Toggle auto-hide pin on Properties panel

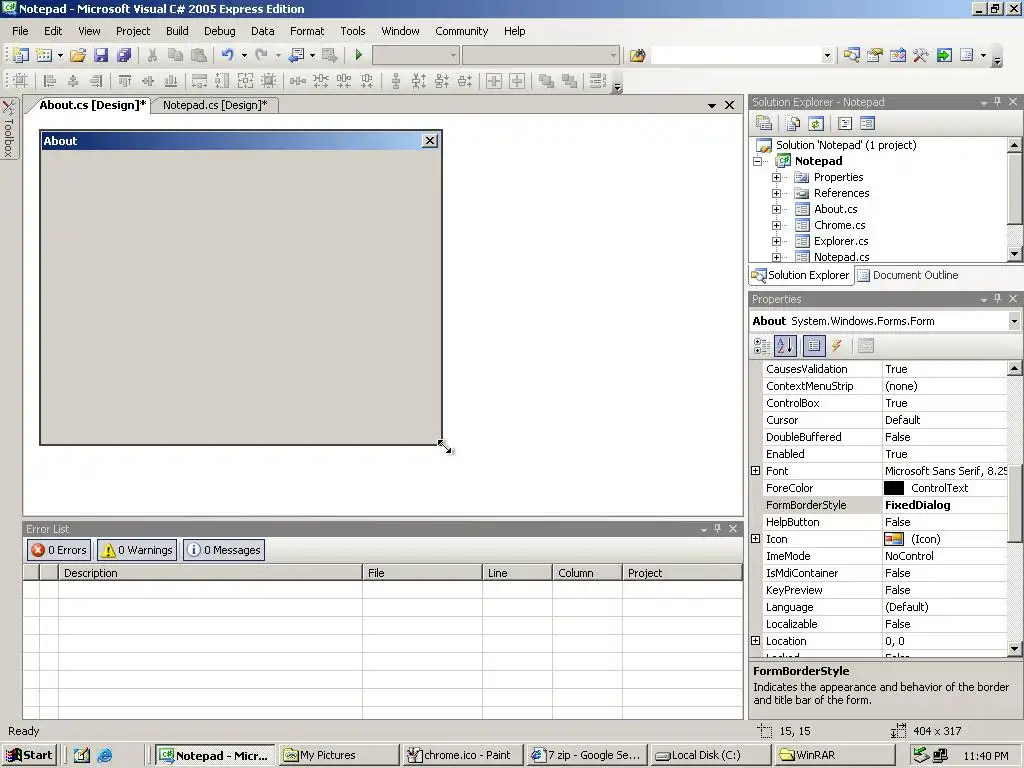tap(997, 299)
